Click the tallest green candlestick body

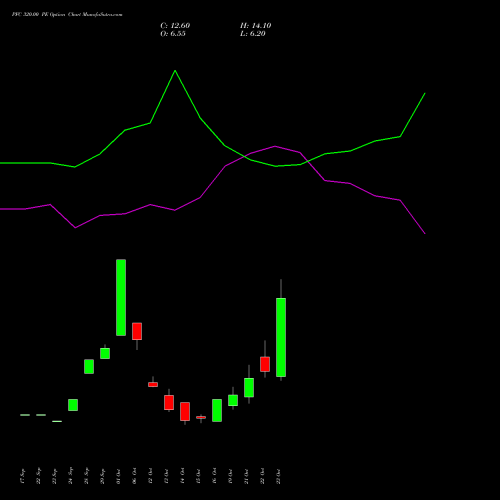[281, 337]
